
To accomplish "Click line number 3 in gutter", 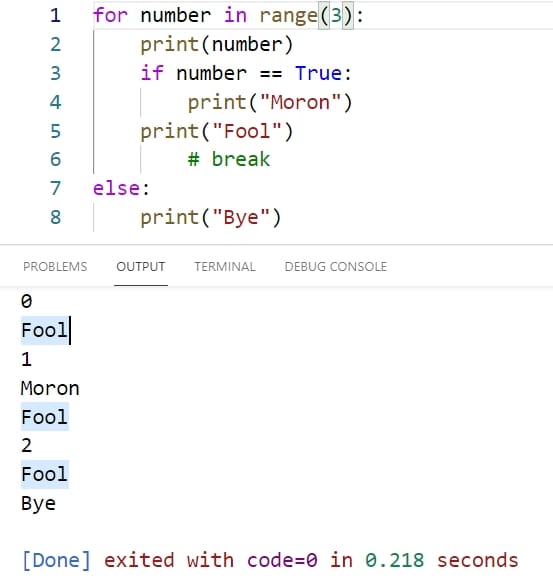I will pyautogui.click(x=55, y=73).
